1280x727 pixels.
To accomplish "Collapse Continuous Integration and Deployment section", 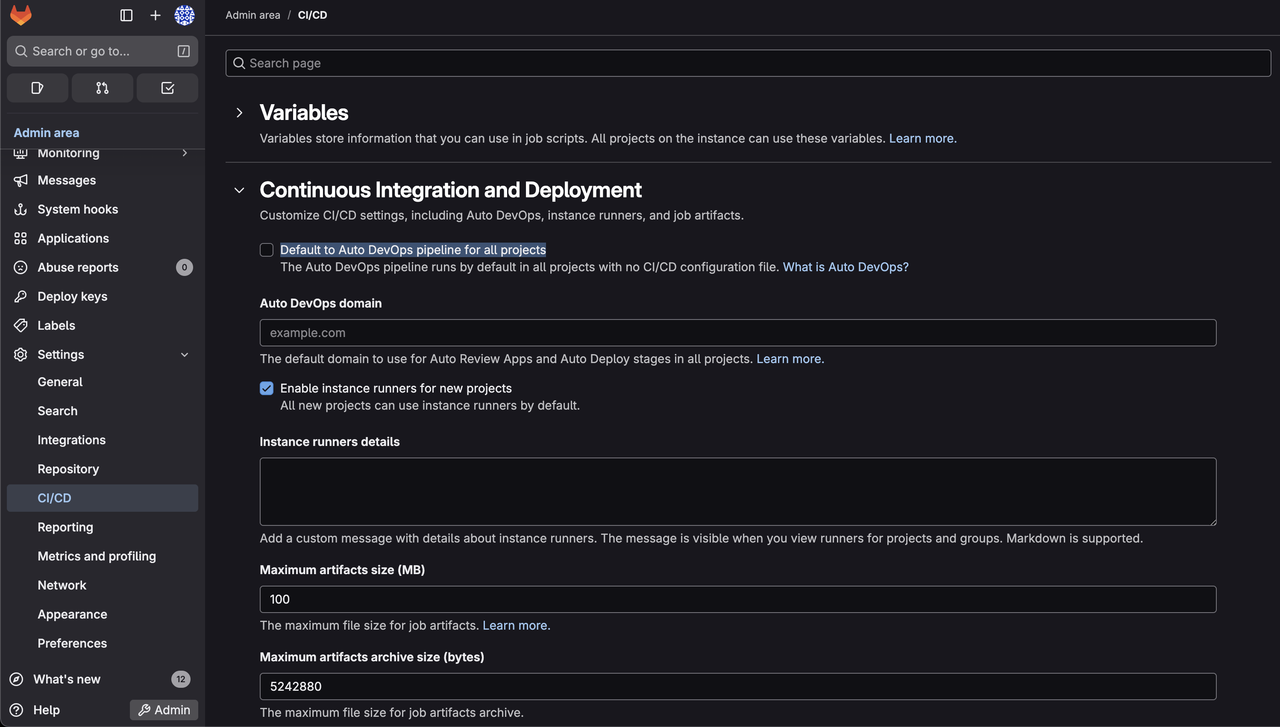I will (x=239, y=190).
